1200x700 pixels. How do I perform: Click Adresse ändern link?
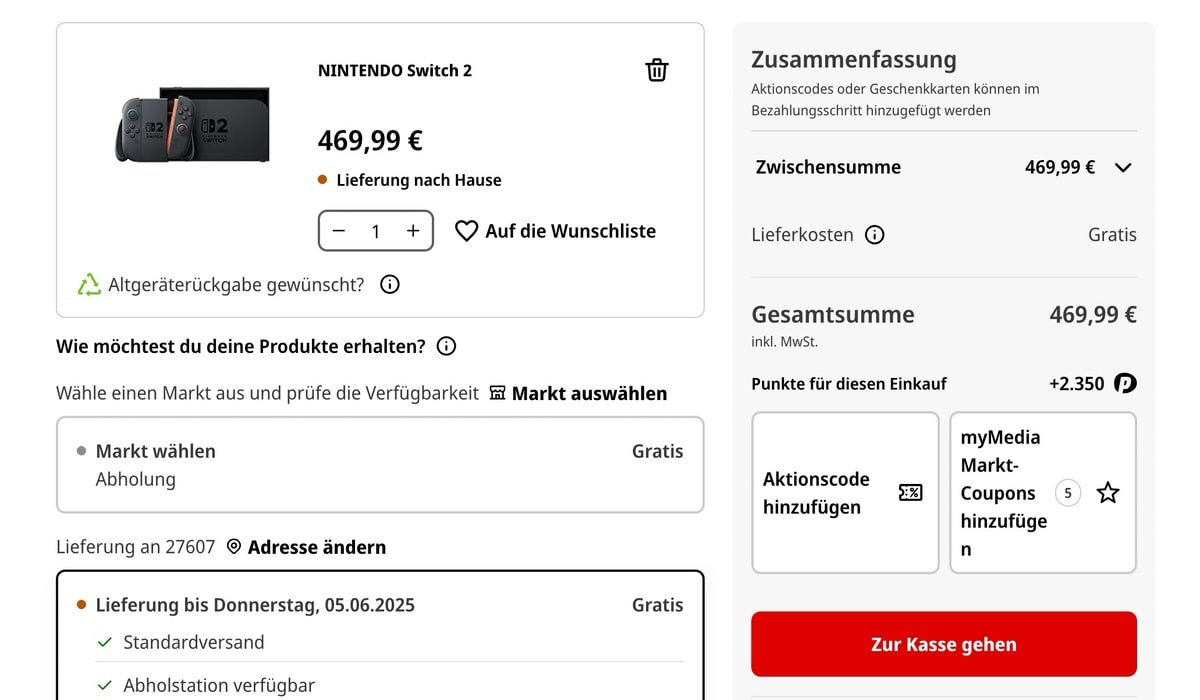(x=316, y=547)
